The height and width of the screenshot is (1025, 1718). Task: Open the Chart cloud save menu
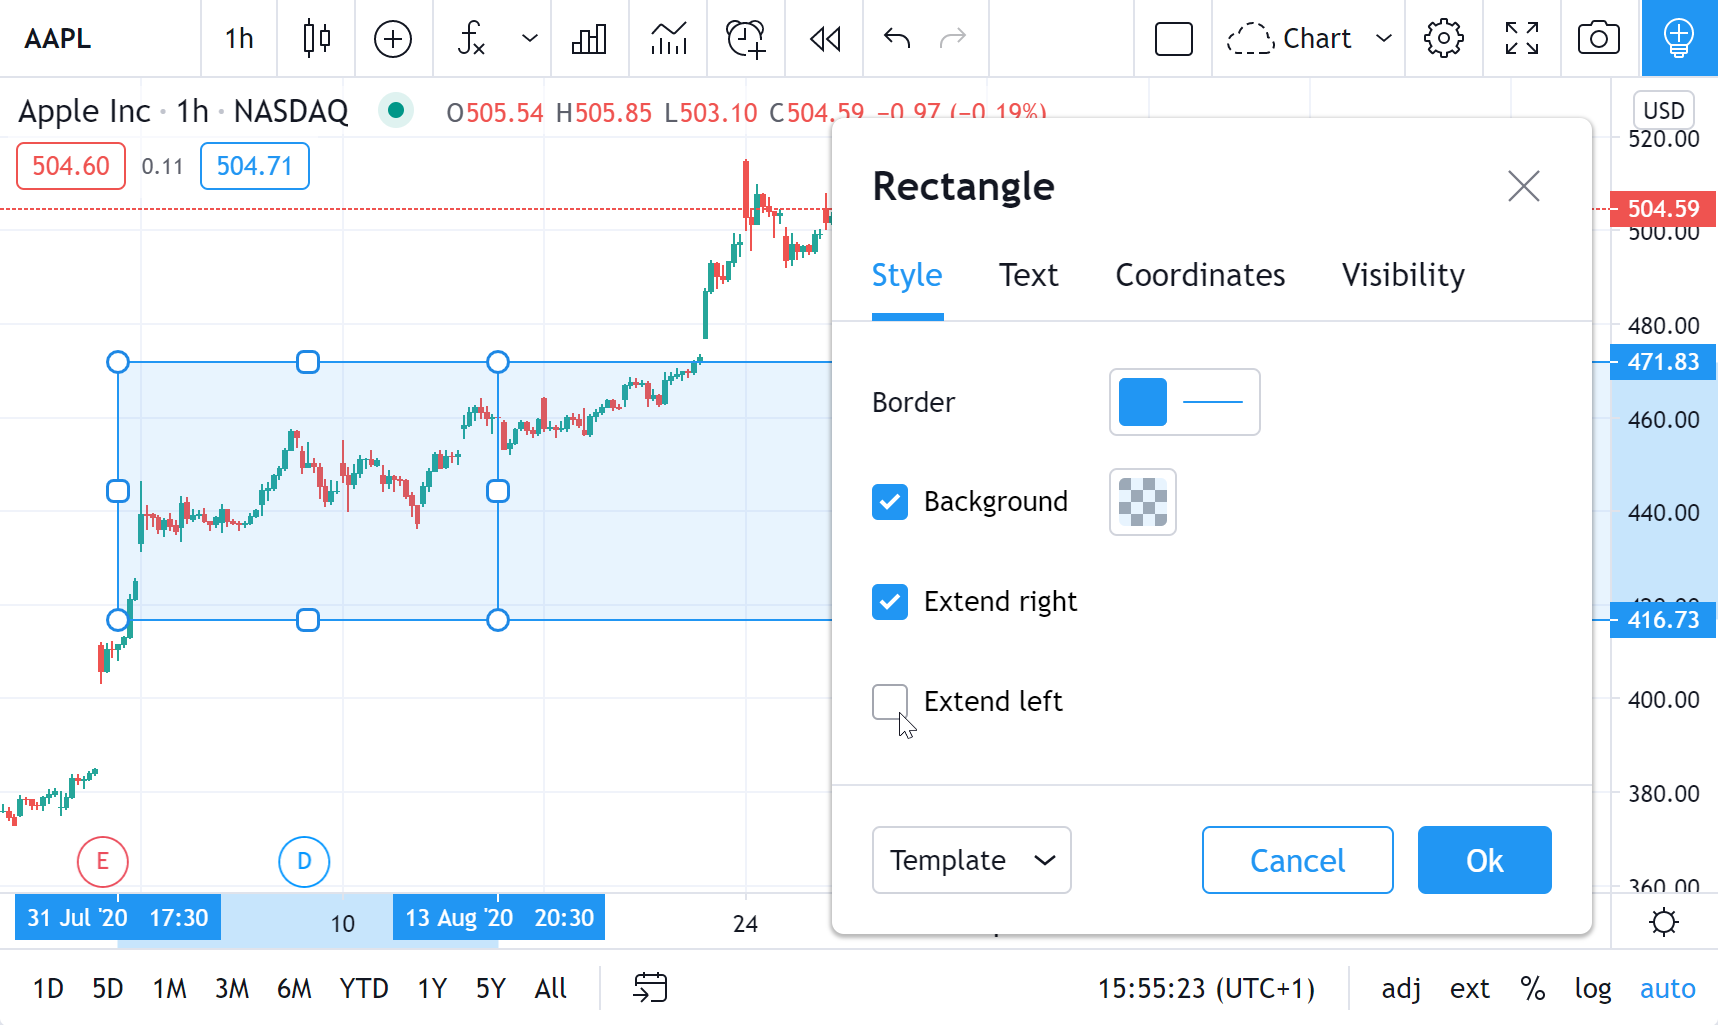point(1310,39)
